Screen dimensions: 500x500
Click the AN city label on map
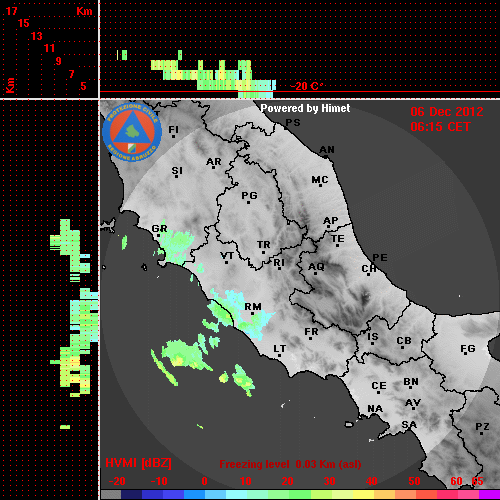(327, 150)
